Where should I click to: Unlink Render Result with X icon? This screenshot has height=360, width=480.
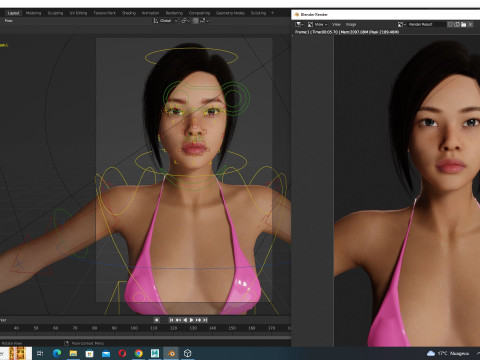tap(470, 24)
